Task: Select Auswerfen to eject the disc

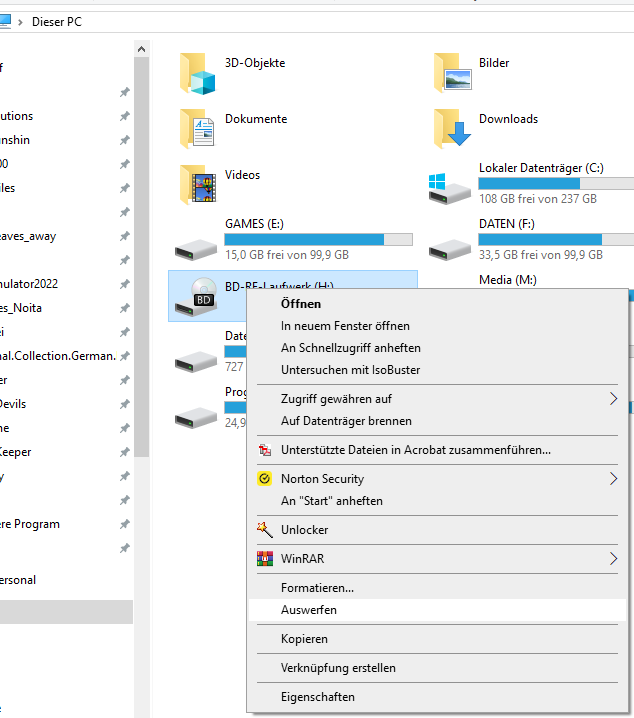Action: coord(437,610)
